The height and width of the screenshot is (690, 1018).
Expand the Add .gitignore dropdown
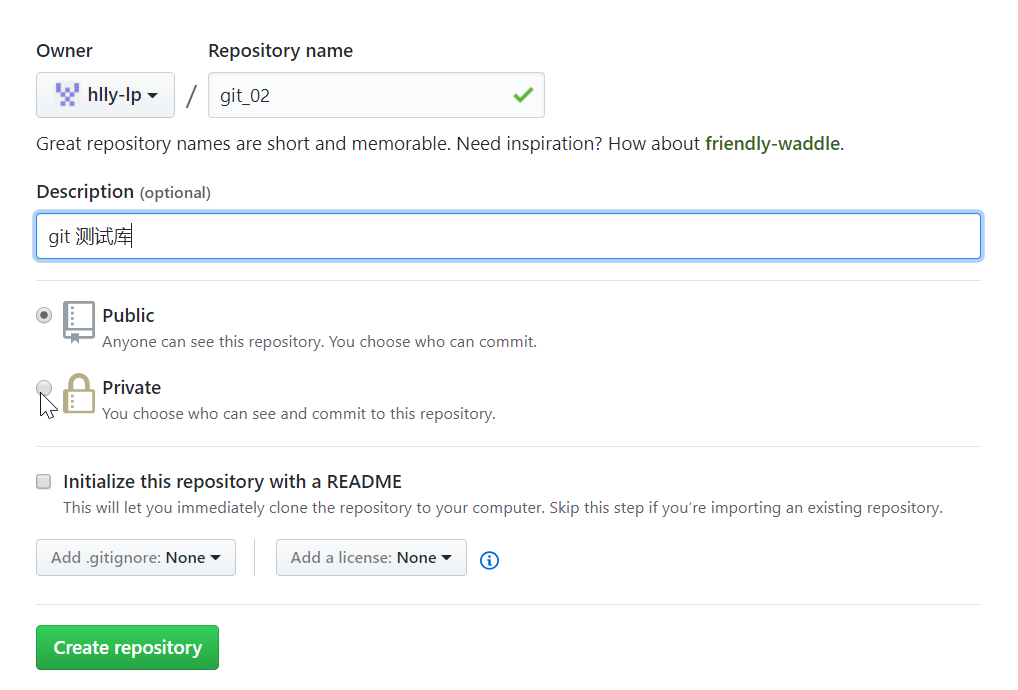click(136, 558)
